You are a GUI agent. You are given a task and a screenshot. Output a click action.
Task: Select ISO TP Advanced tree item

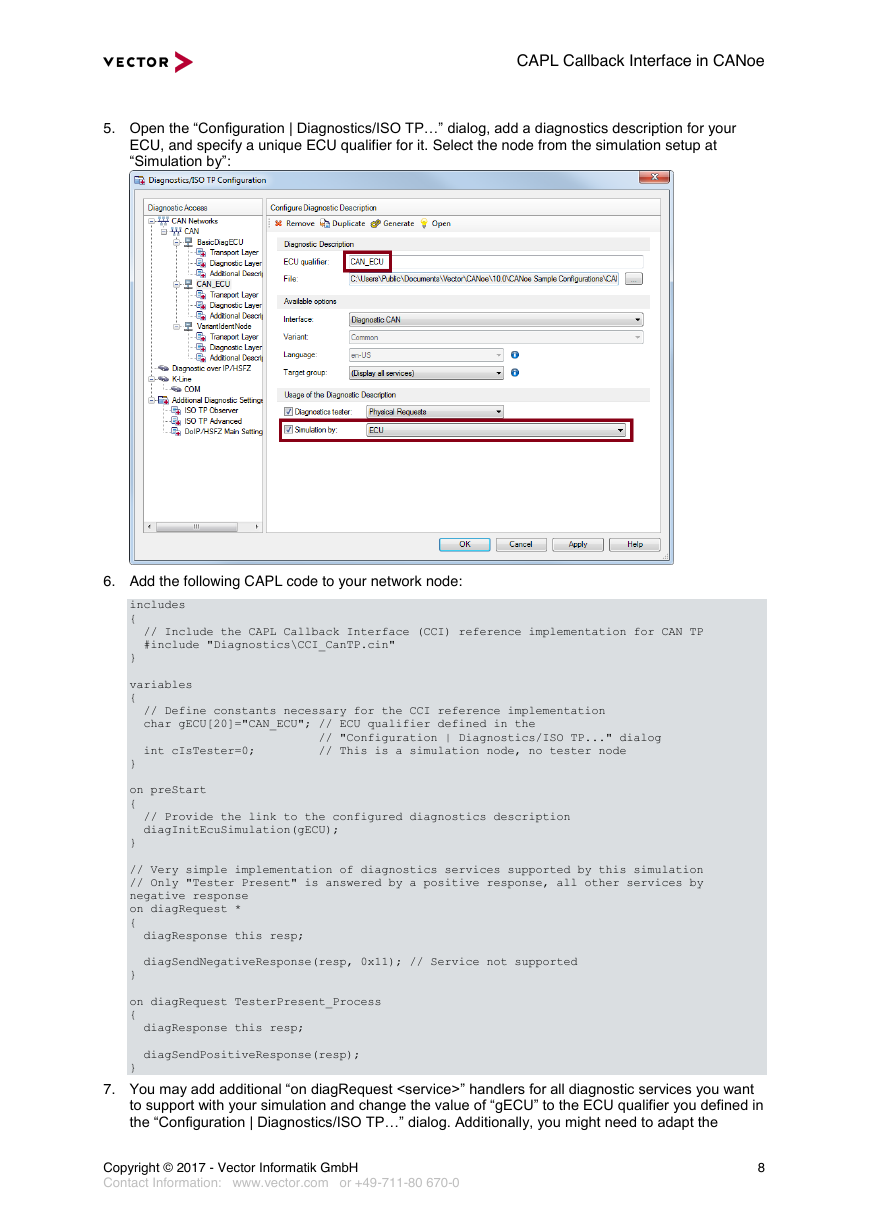206,421
